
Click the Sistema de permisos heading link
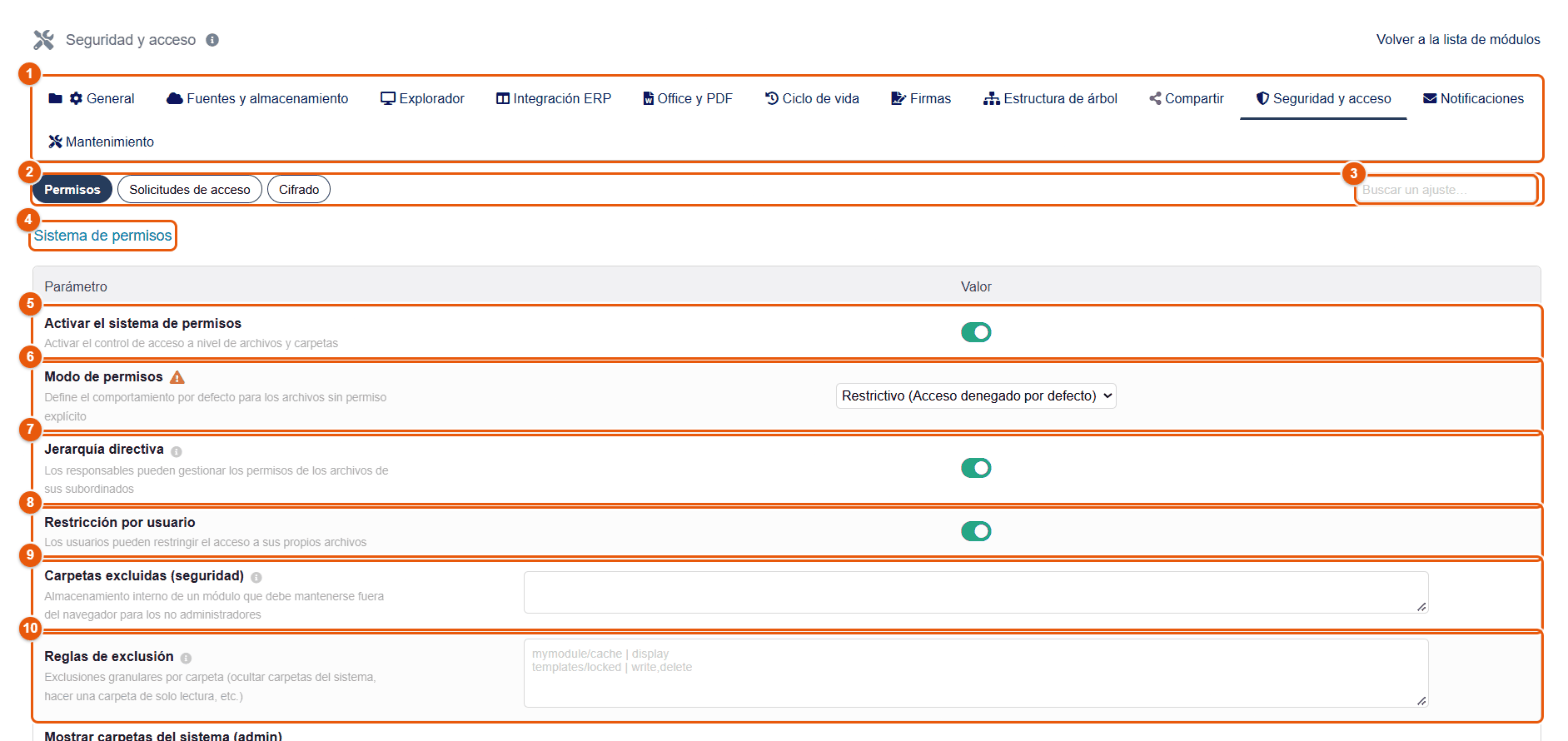(x=103, y=236)
